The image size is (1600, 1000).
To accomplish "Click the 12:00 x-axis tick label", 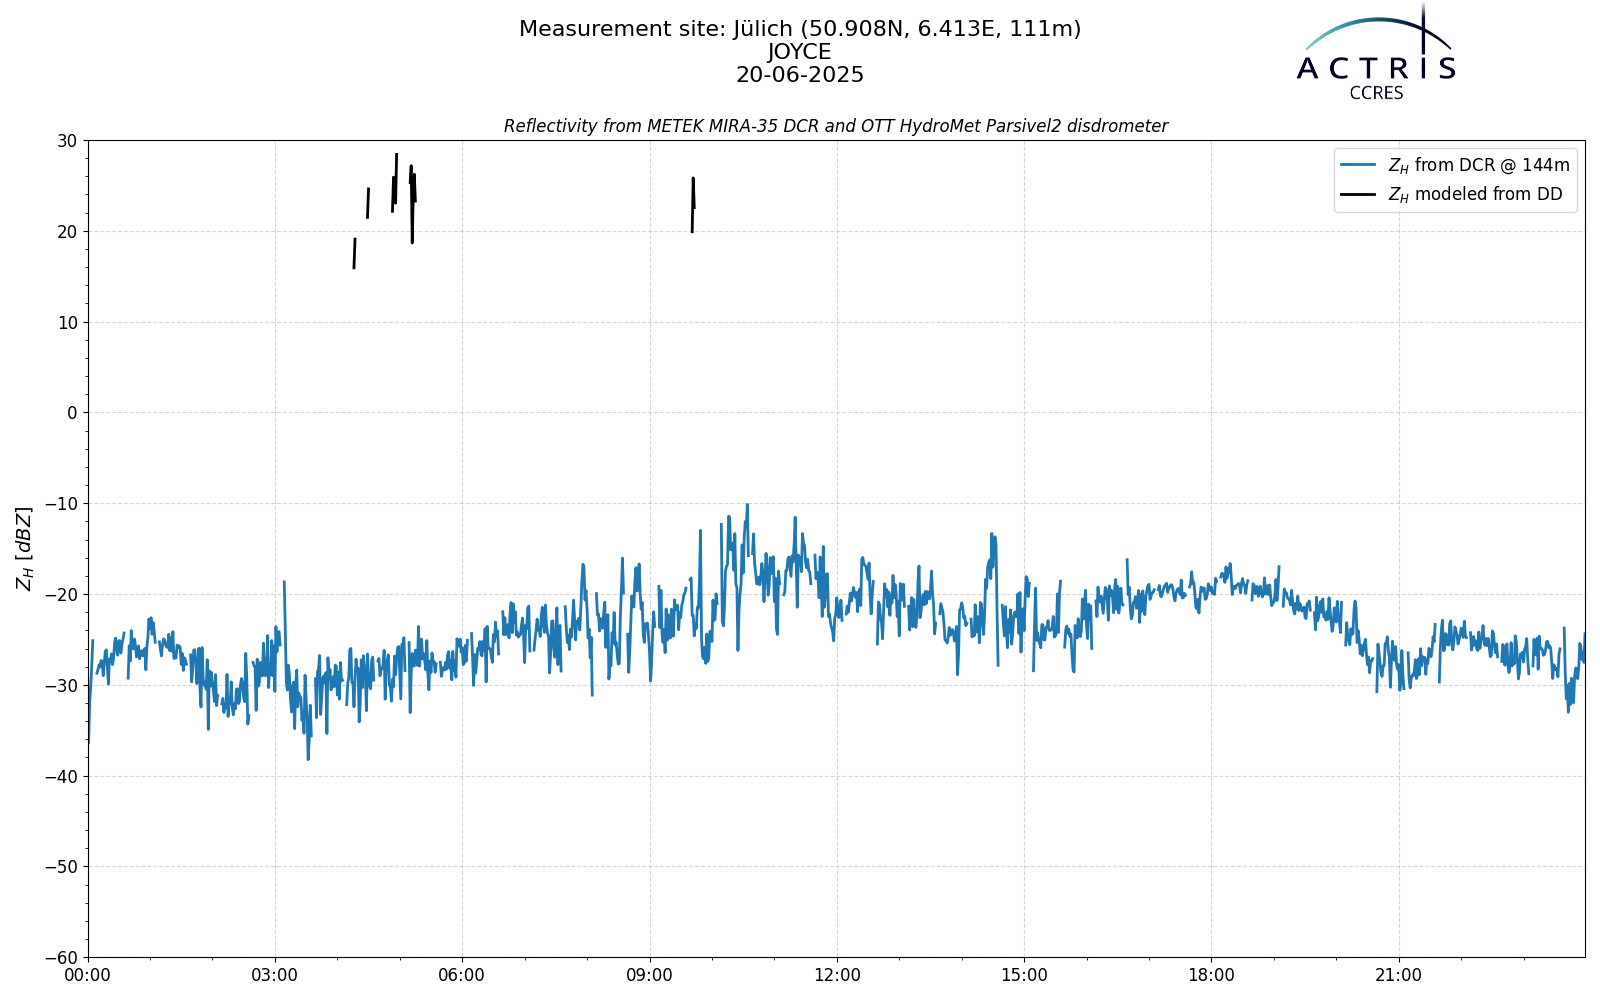I will [837, 975].
